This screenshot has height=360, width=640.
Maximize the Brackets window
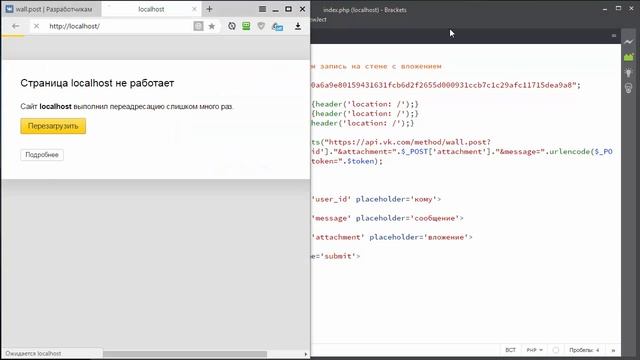click(x=618, y=9)
